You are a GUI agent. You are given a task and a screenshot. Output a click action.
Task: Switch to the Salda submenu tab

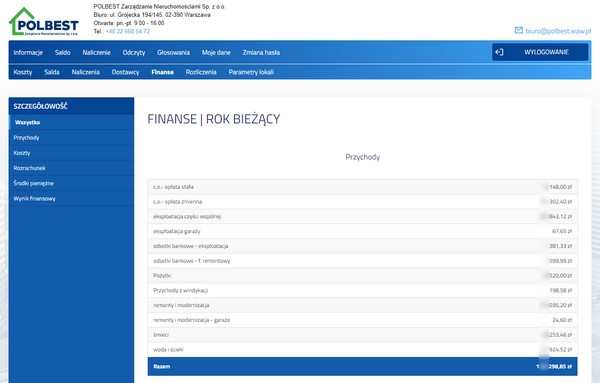(52, 72)
